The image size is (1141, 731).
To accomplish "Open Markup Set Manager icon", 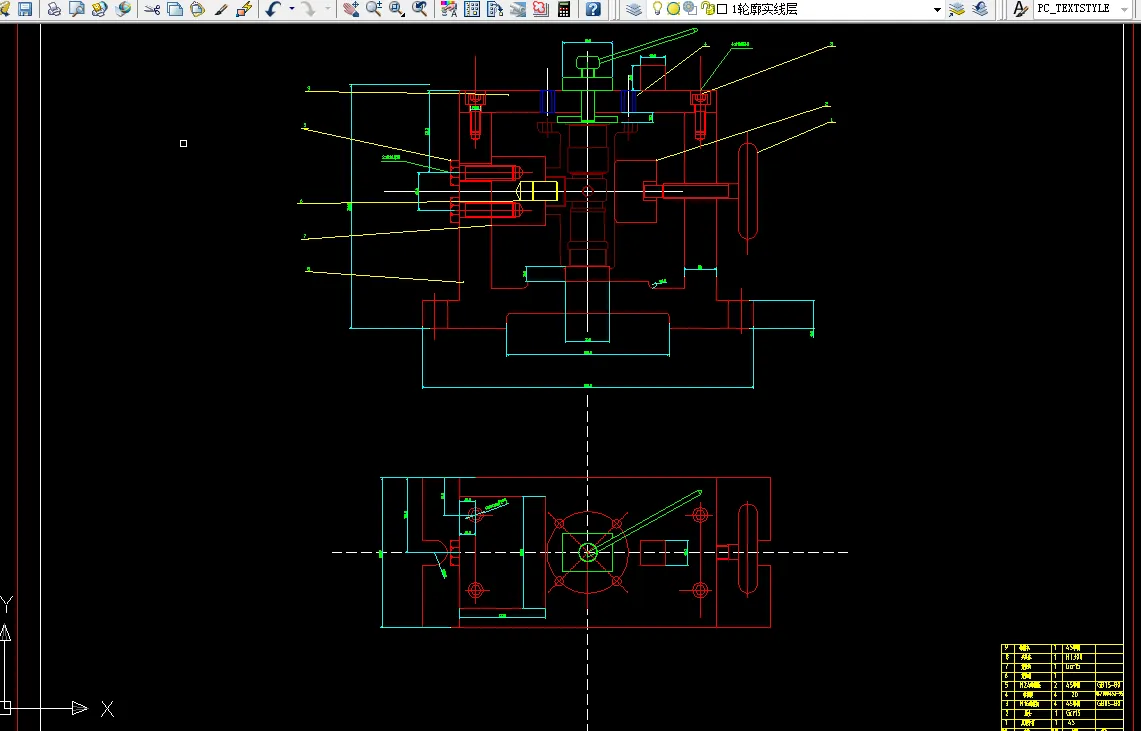I will click(541, 9).
